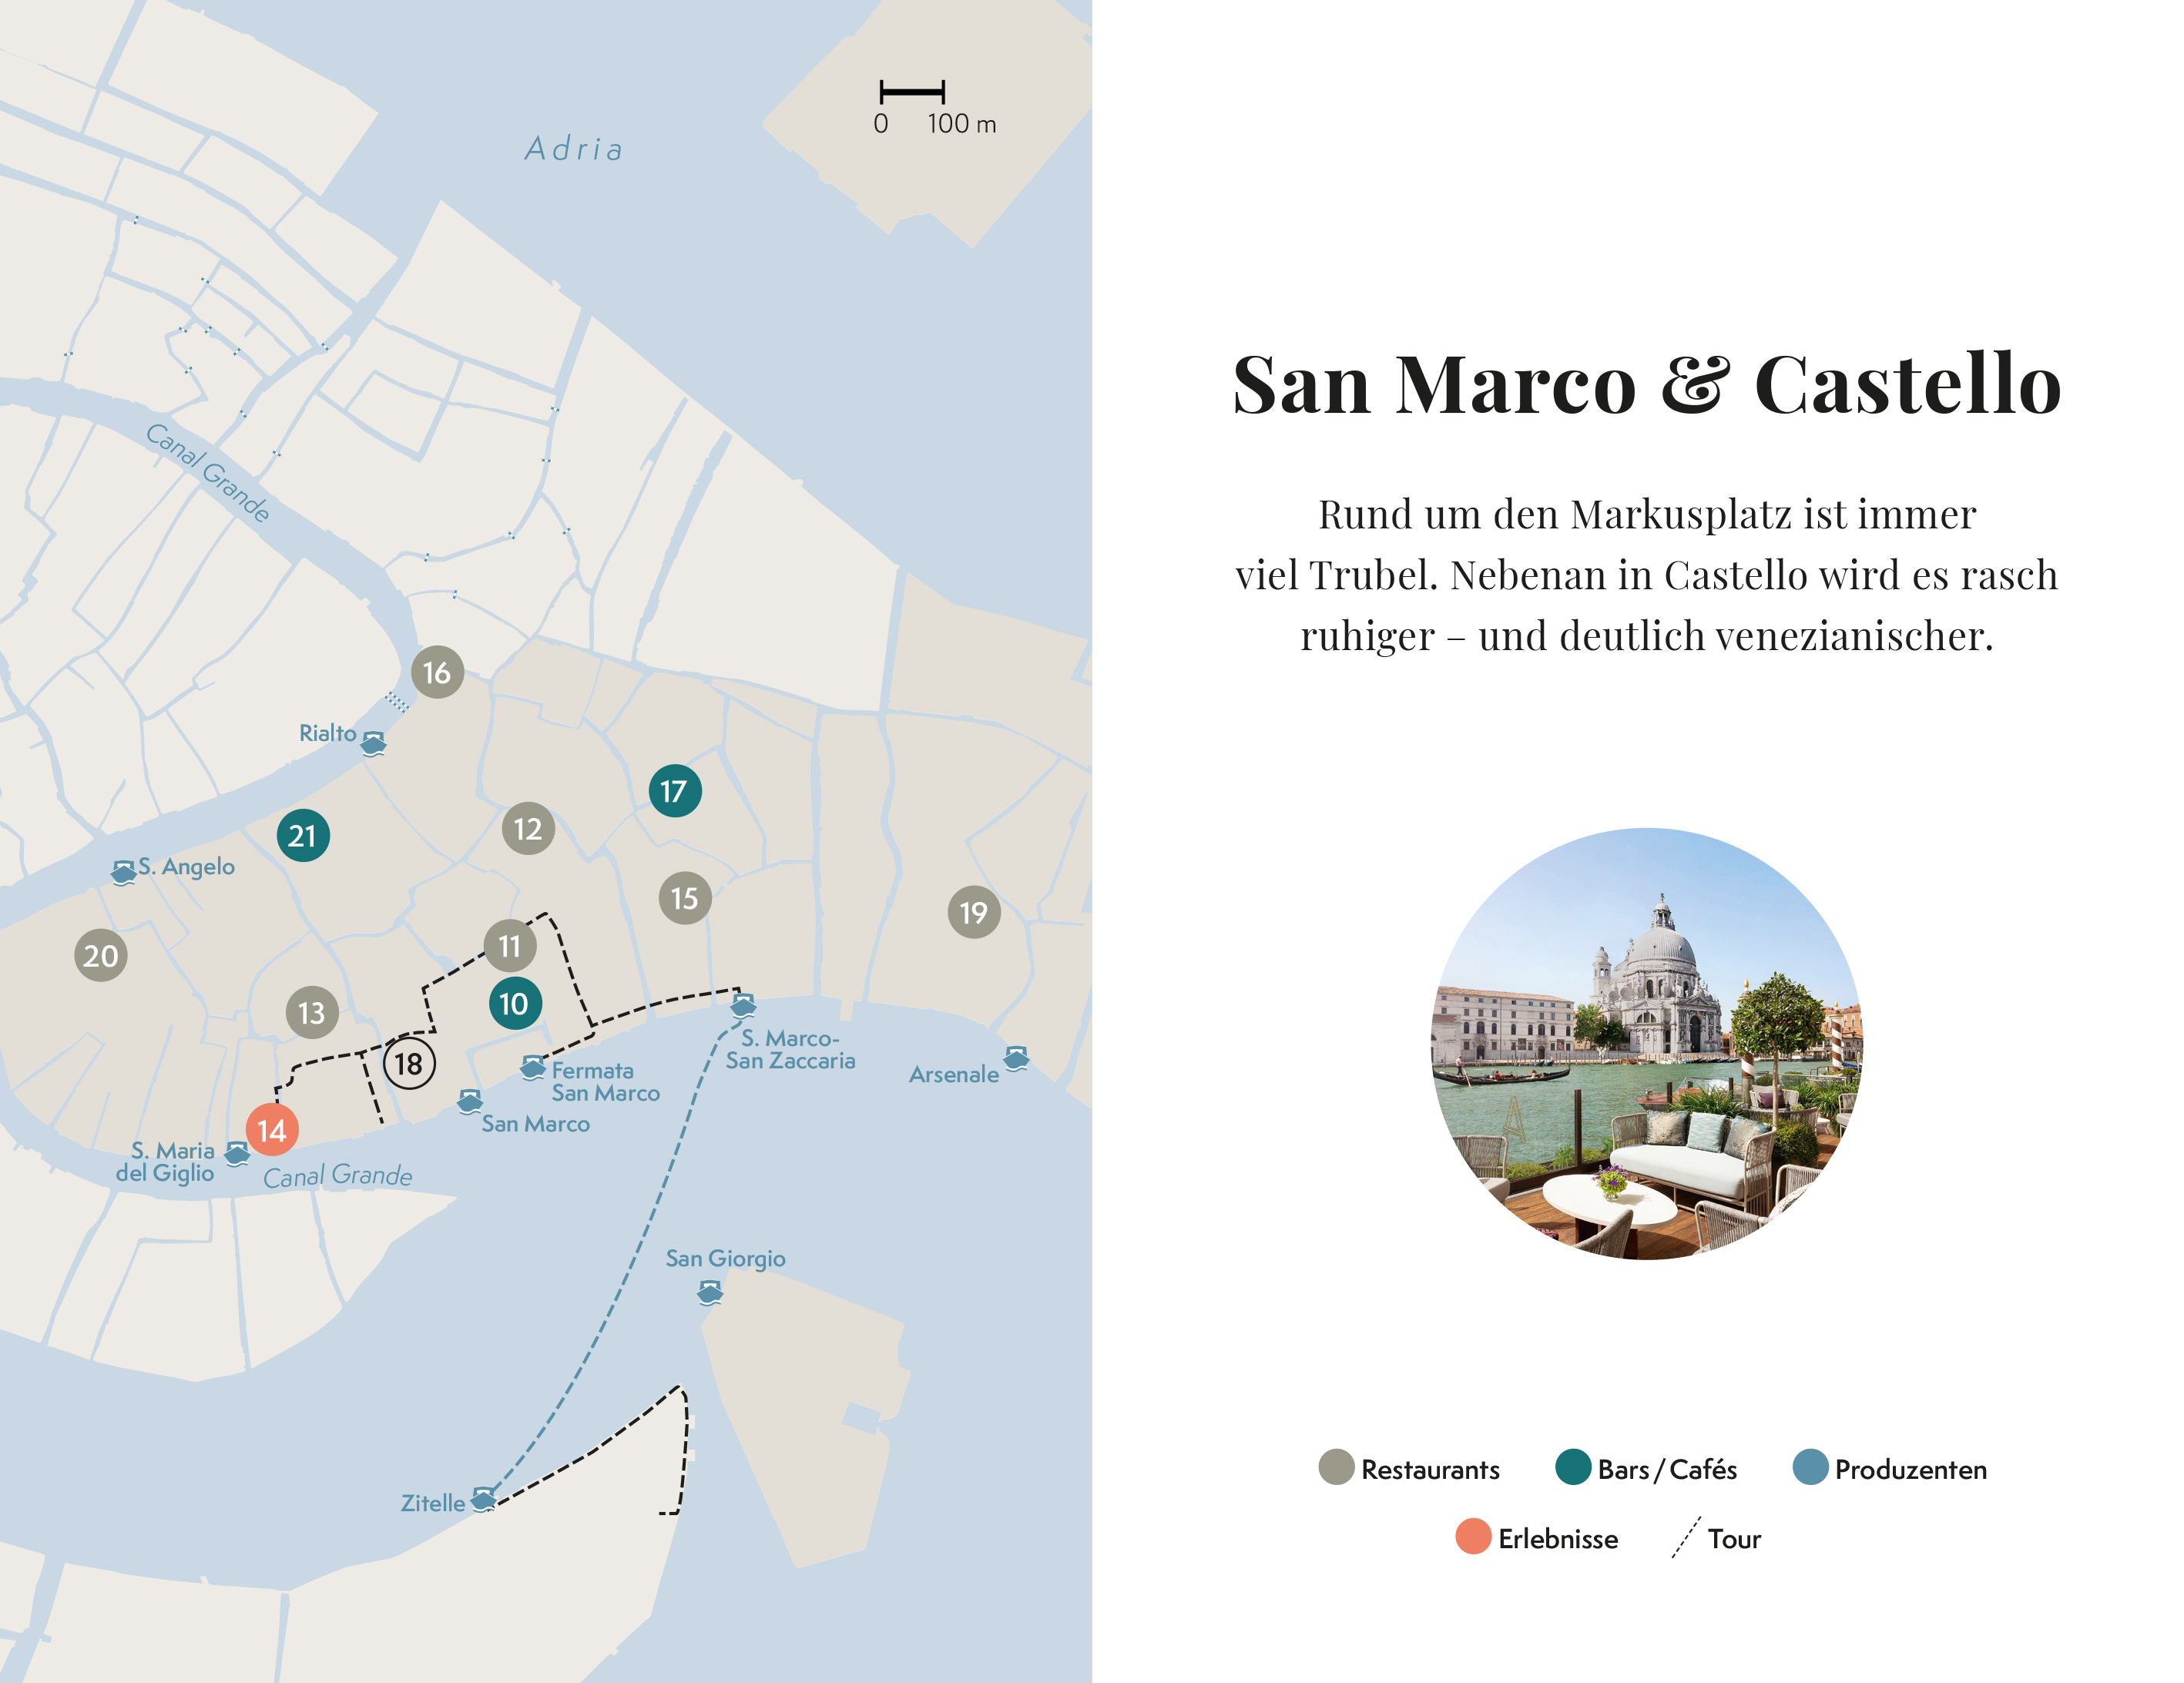The image size is (2184, 1683).
Task: Click the San Marco & Castello heading
Action: click(1647, 384)
